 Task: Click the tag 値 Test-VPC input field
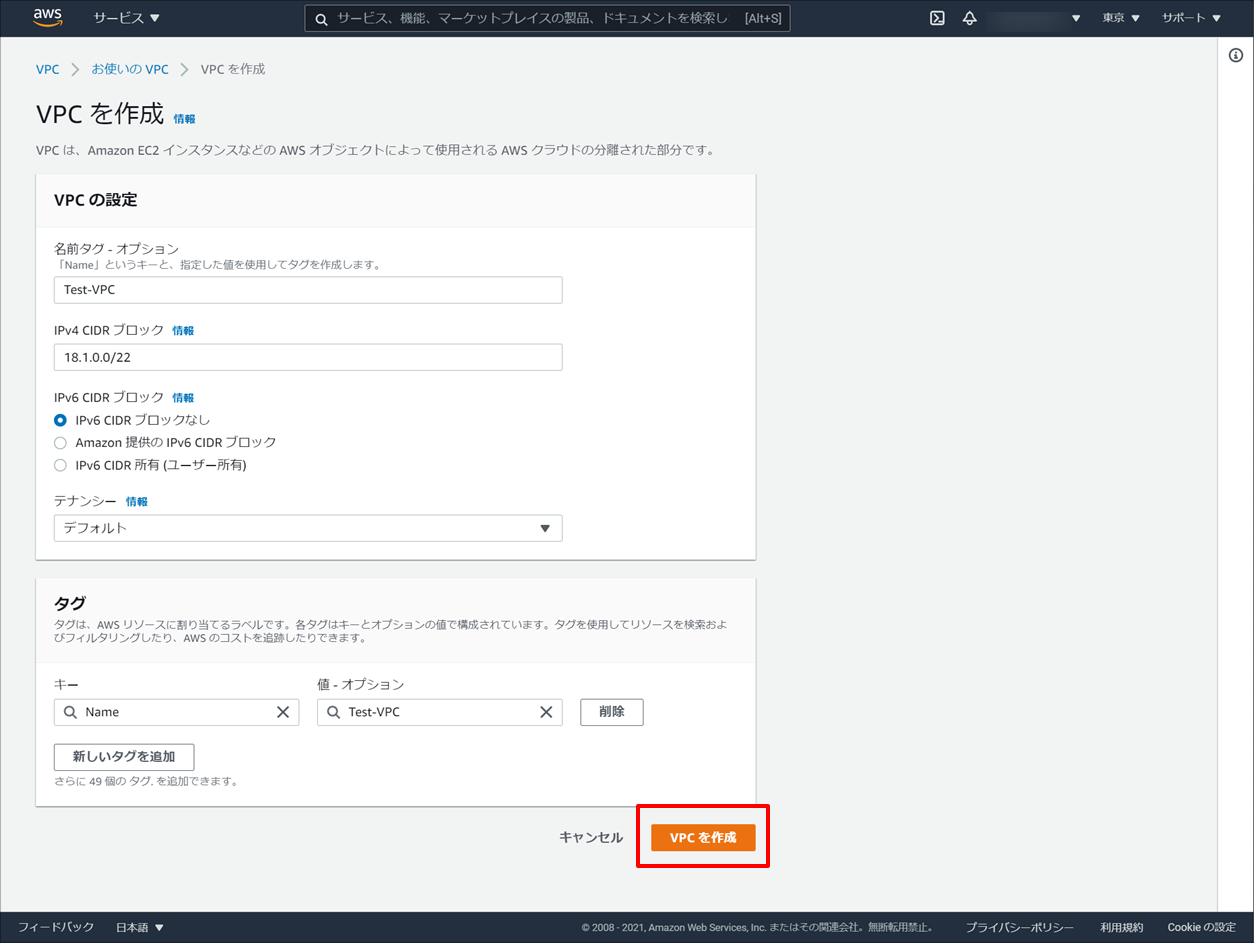(440, 712)
